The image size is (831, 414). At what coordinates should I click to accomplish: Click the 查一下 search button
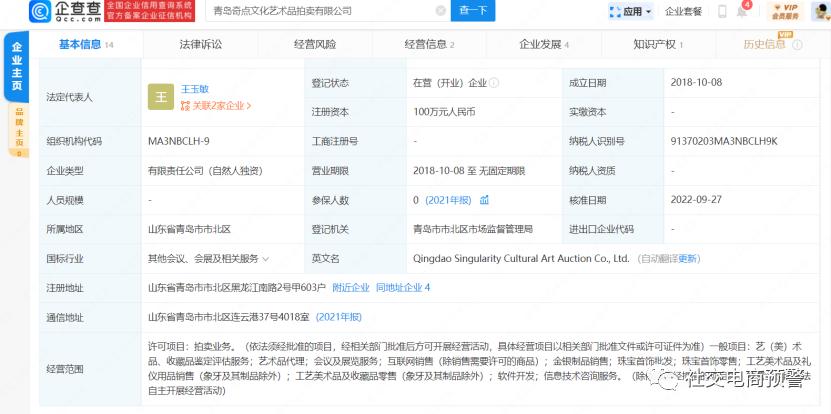[473, 11]
